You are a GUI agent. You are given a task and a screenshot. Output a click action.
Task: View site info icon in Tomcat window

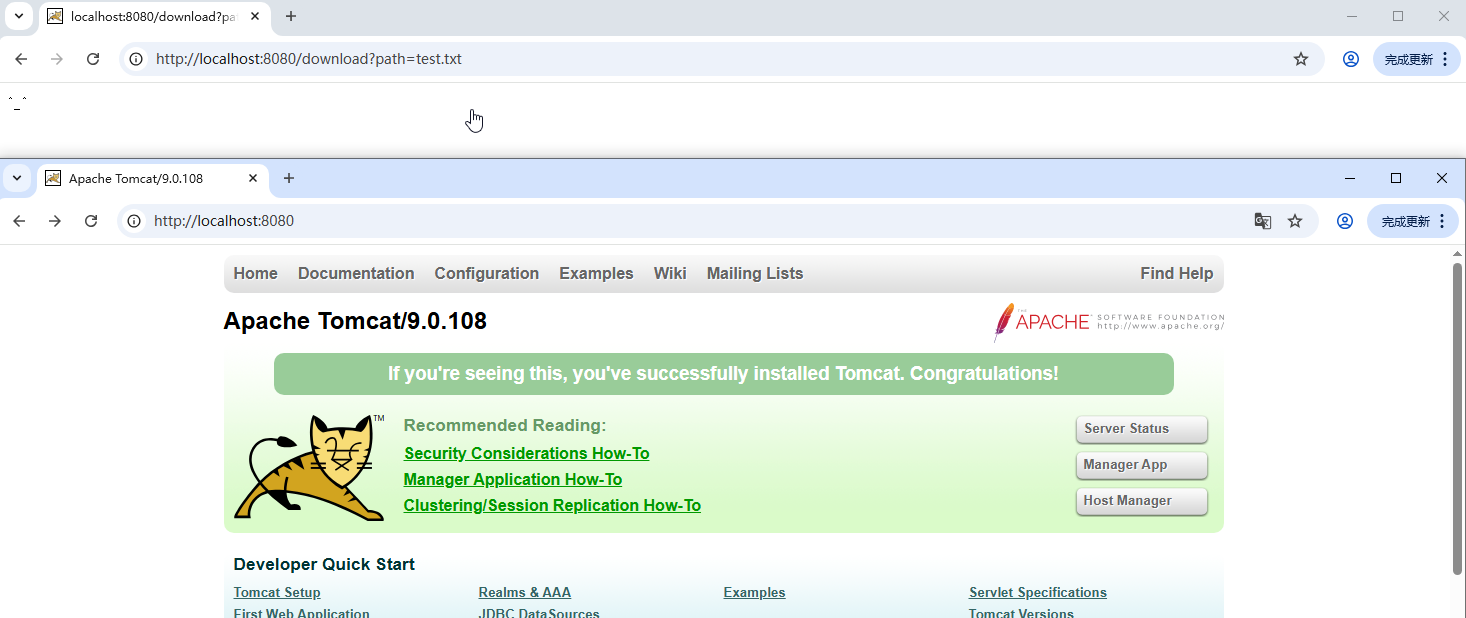(x=135, y=221)
